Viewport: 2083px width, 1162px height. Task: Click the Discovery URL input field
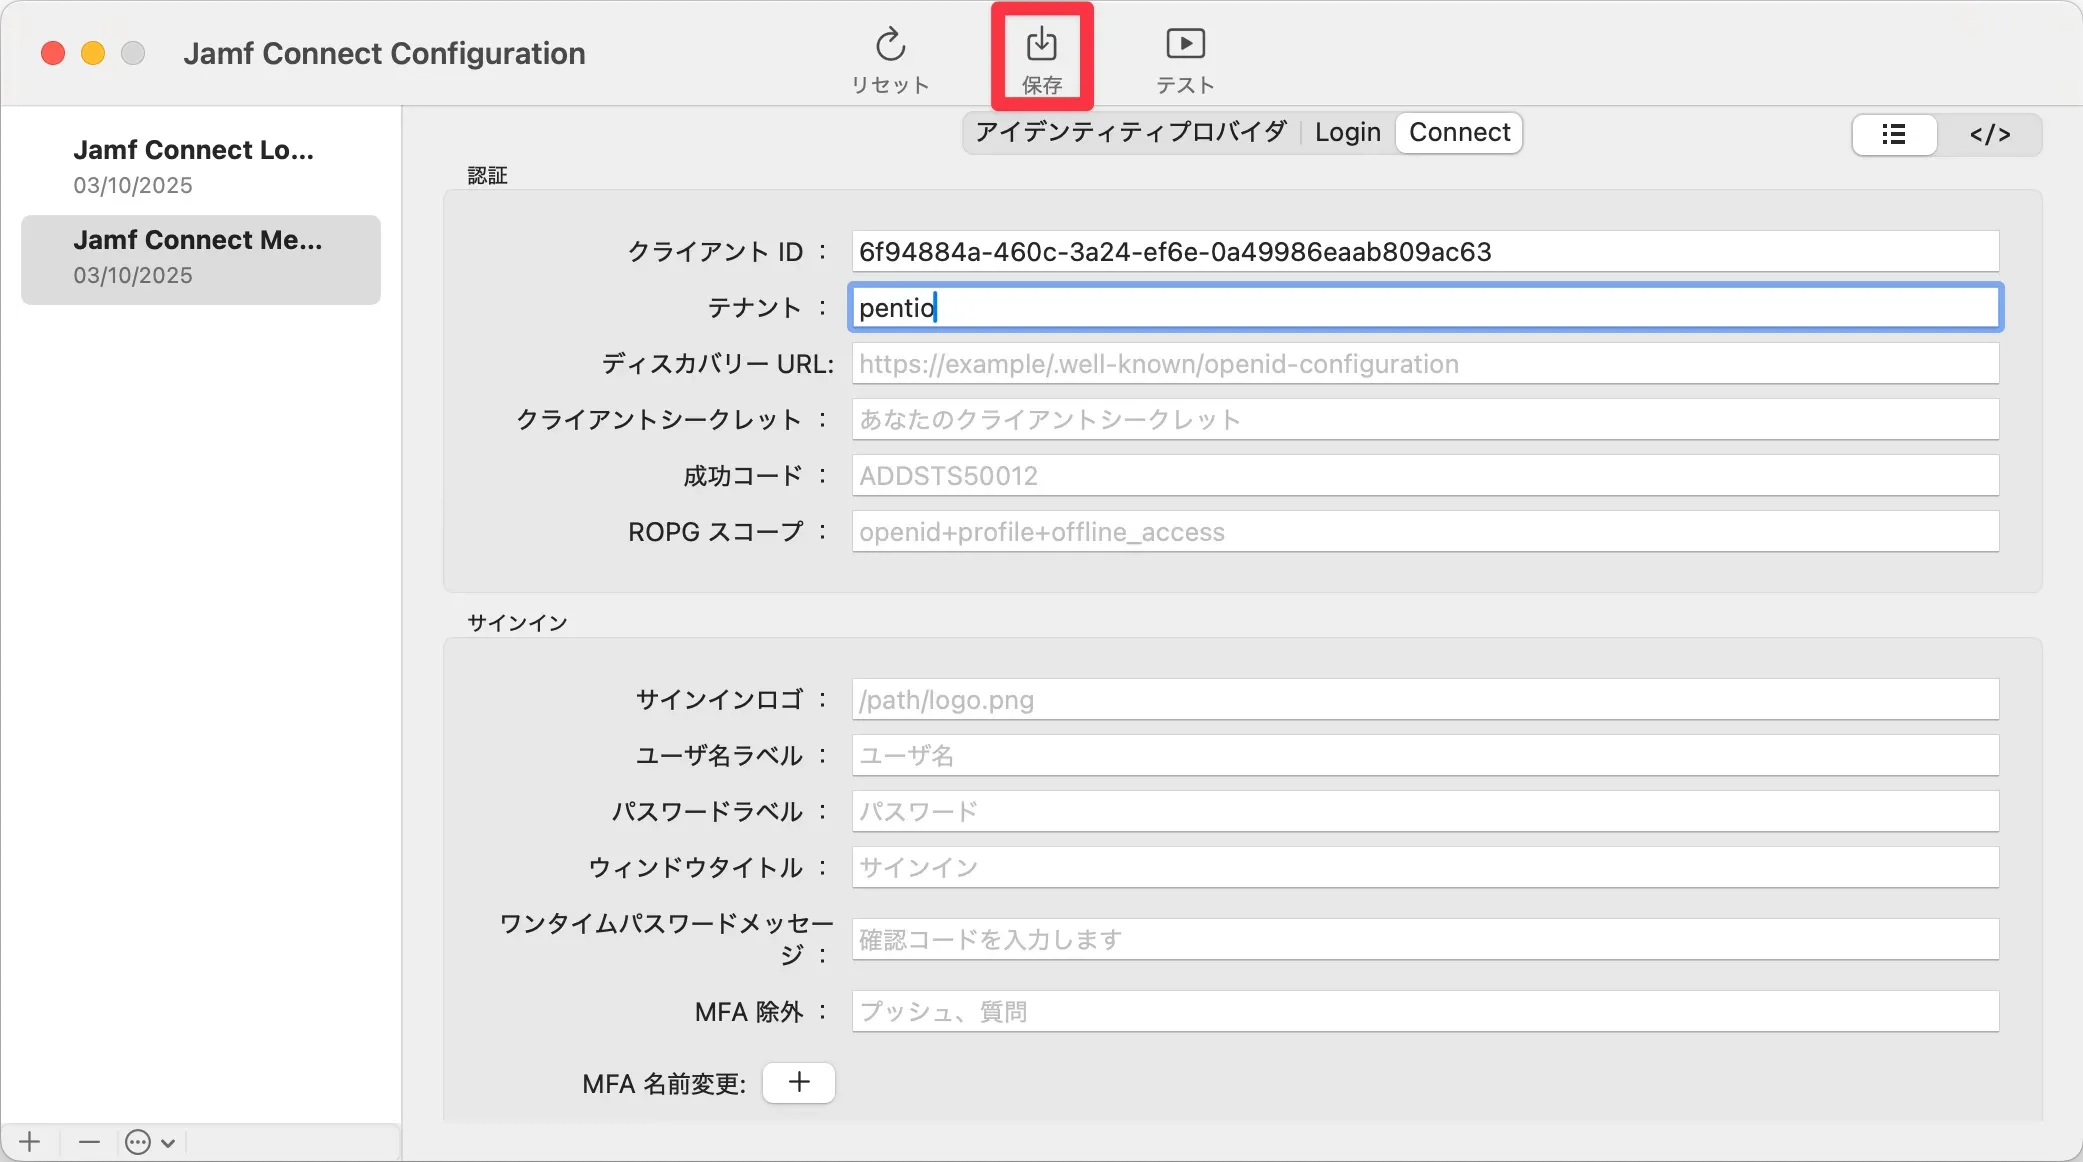point(1424,363)
